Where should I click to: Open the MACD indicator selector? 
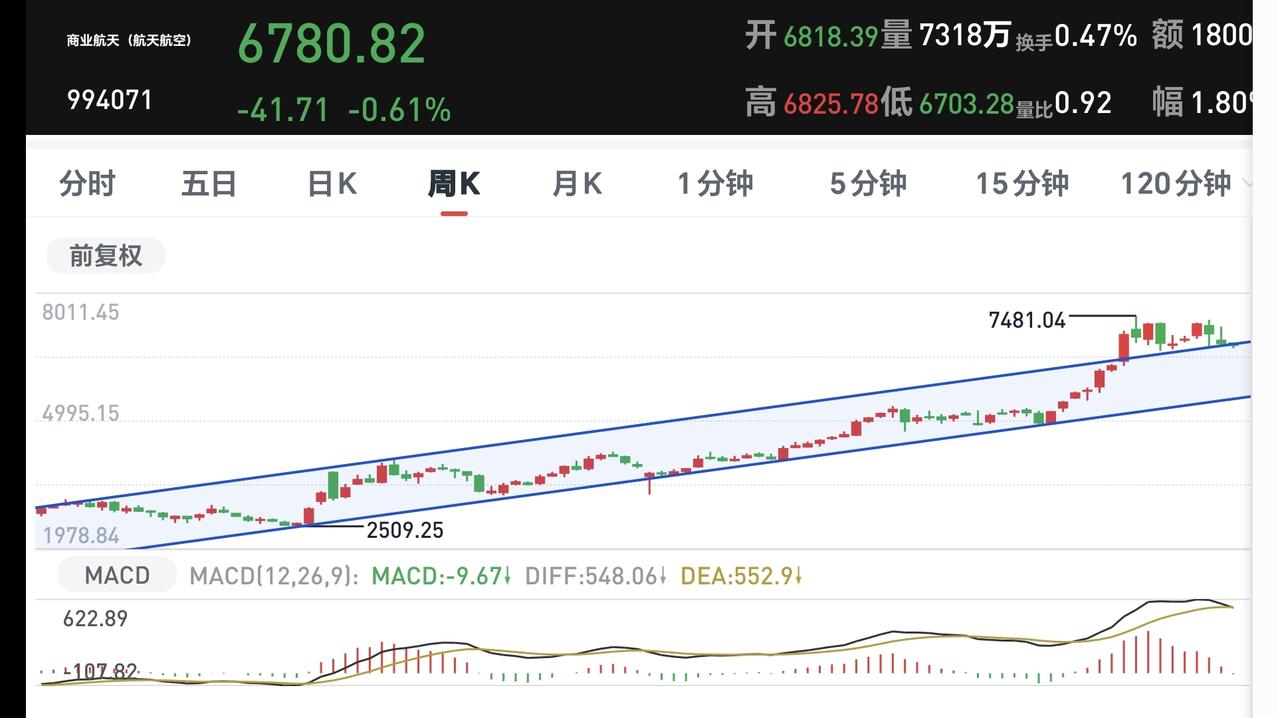click(x=116, y=575)
